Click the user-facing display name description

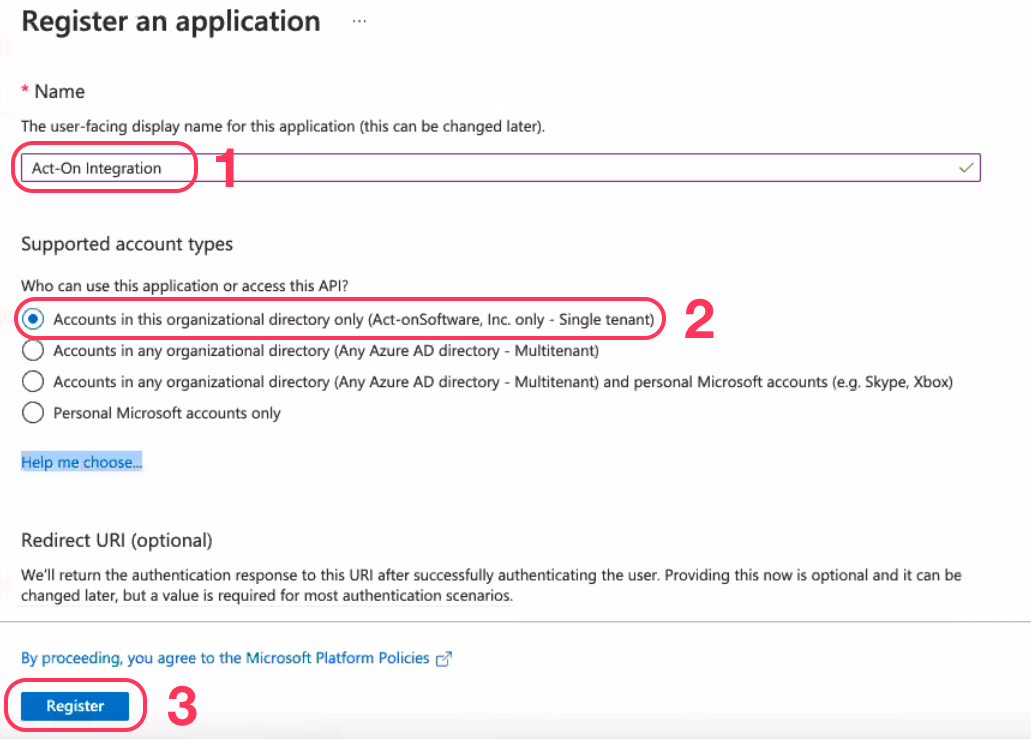tap(283, 126)
